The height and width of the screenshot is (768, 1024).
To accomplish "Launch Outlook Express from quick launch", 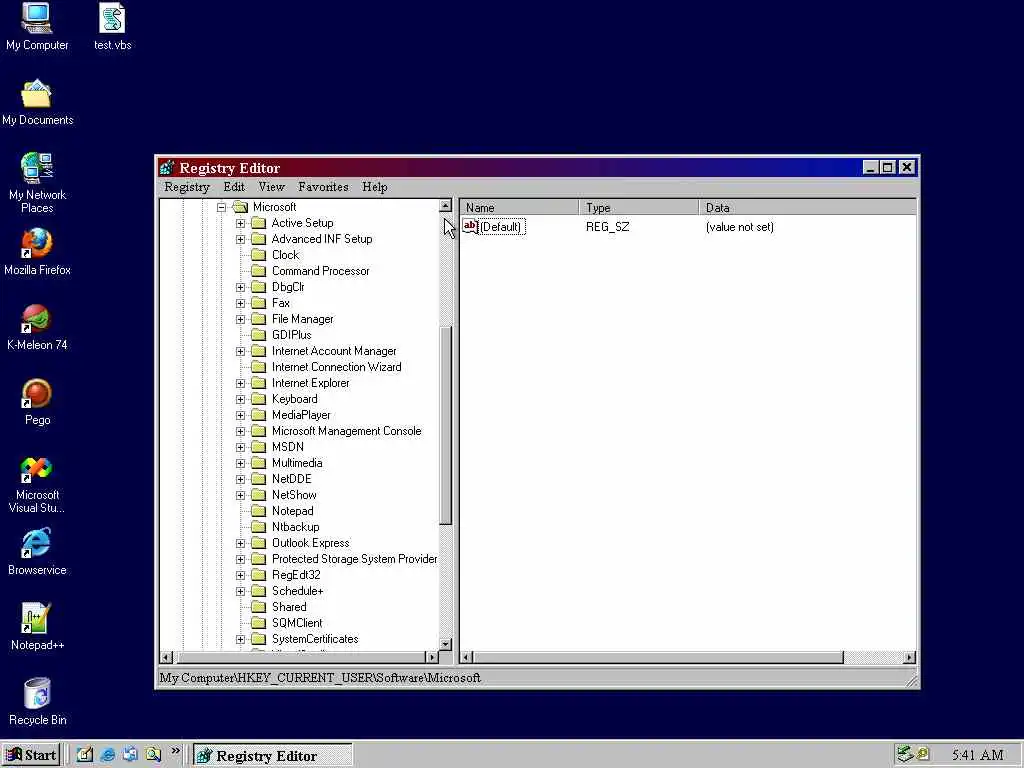I will pos(131,755).
